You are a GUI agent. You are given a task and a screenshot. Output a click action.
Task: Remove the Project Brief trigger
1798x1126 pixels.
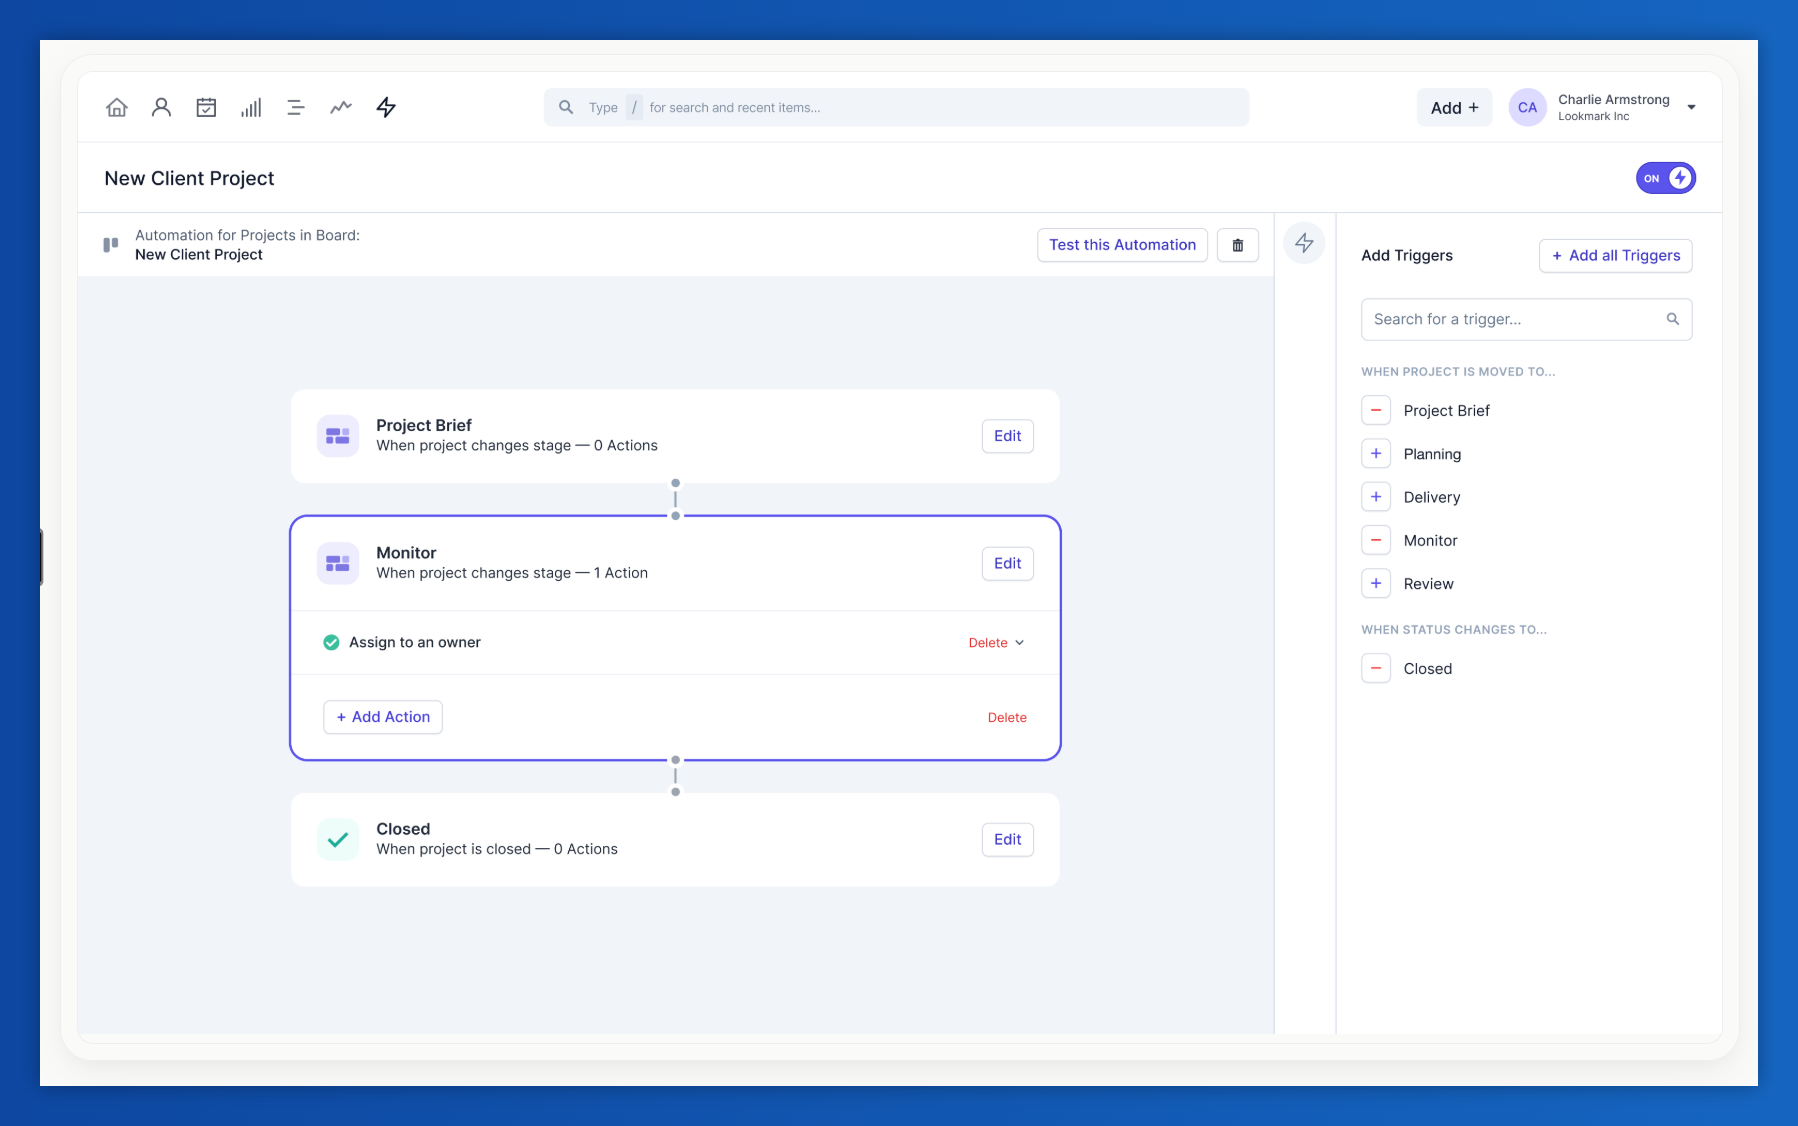1376,410
